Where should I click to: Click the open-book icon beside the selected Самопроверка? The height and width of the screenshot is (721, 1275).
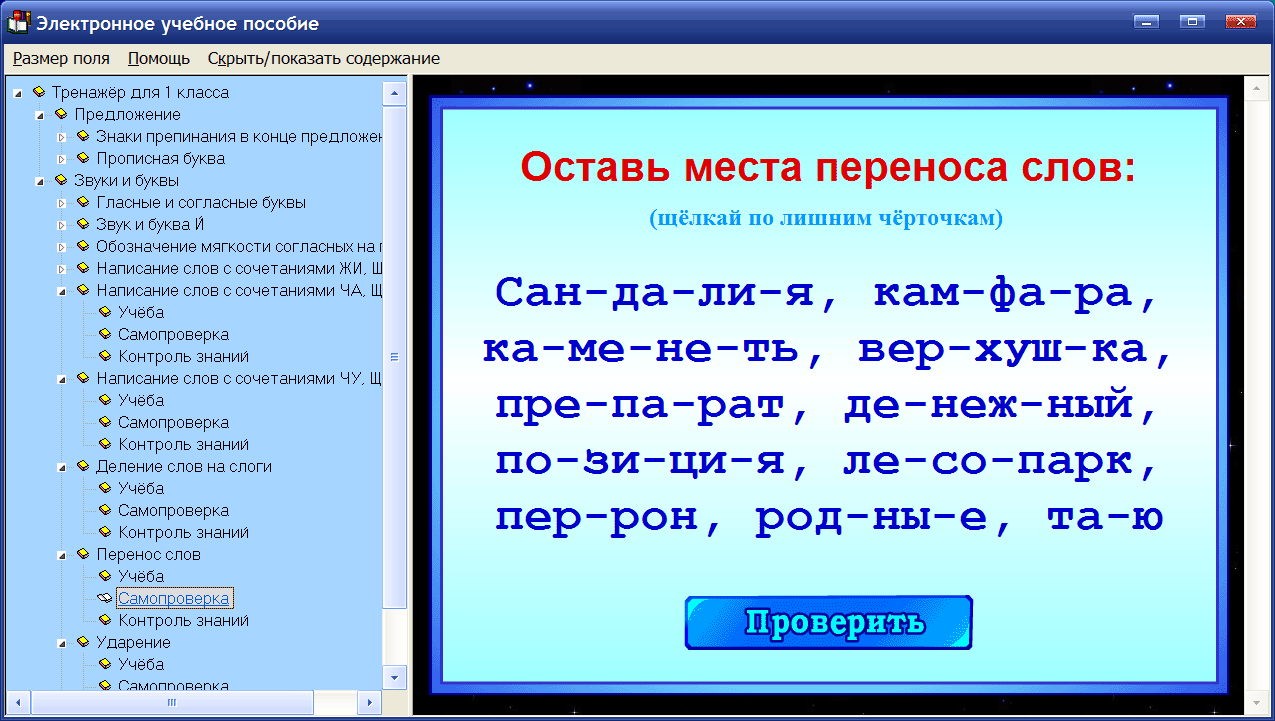105,598
